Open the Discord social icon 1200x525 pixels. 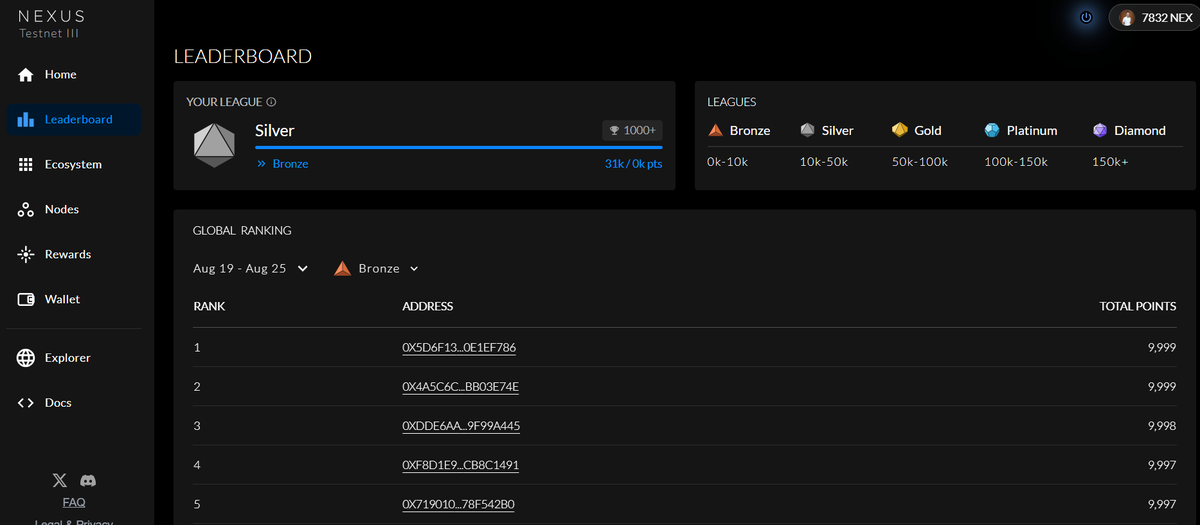coord(88,481)
